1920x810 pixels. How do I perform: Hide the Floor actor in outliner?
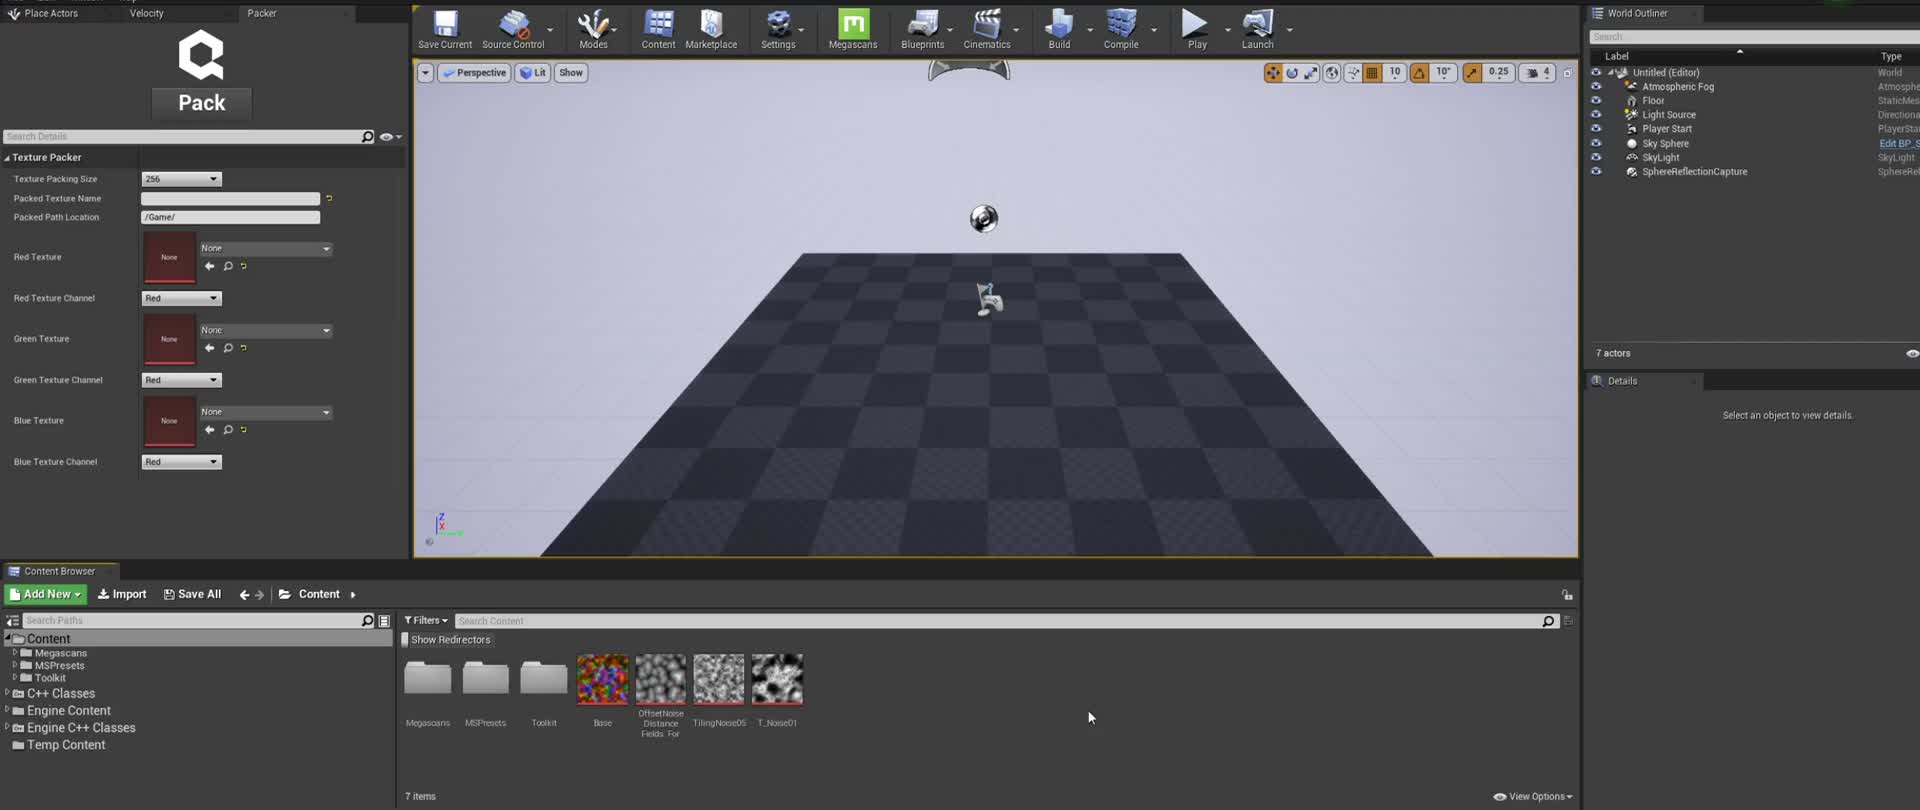coord(1596,101)
